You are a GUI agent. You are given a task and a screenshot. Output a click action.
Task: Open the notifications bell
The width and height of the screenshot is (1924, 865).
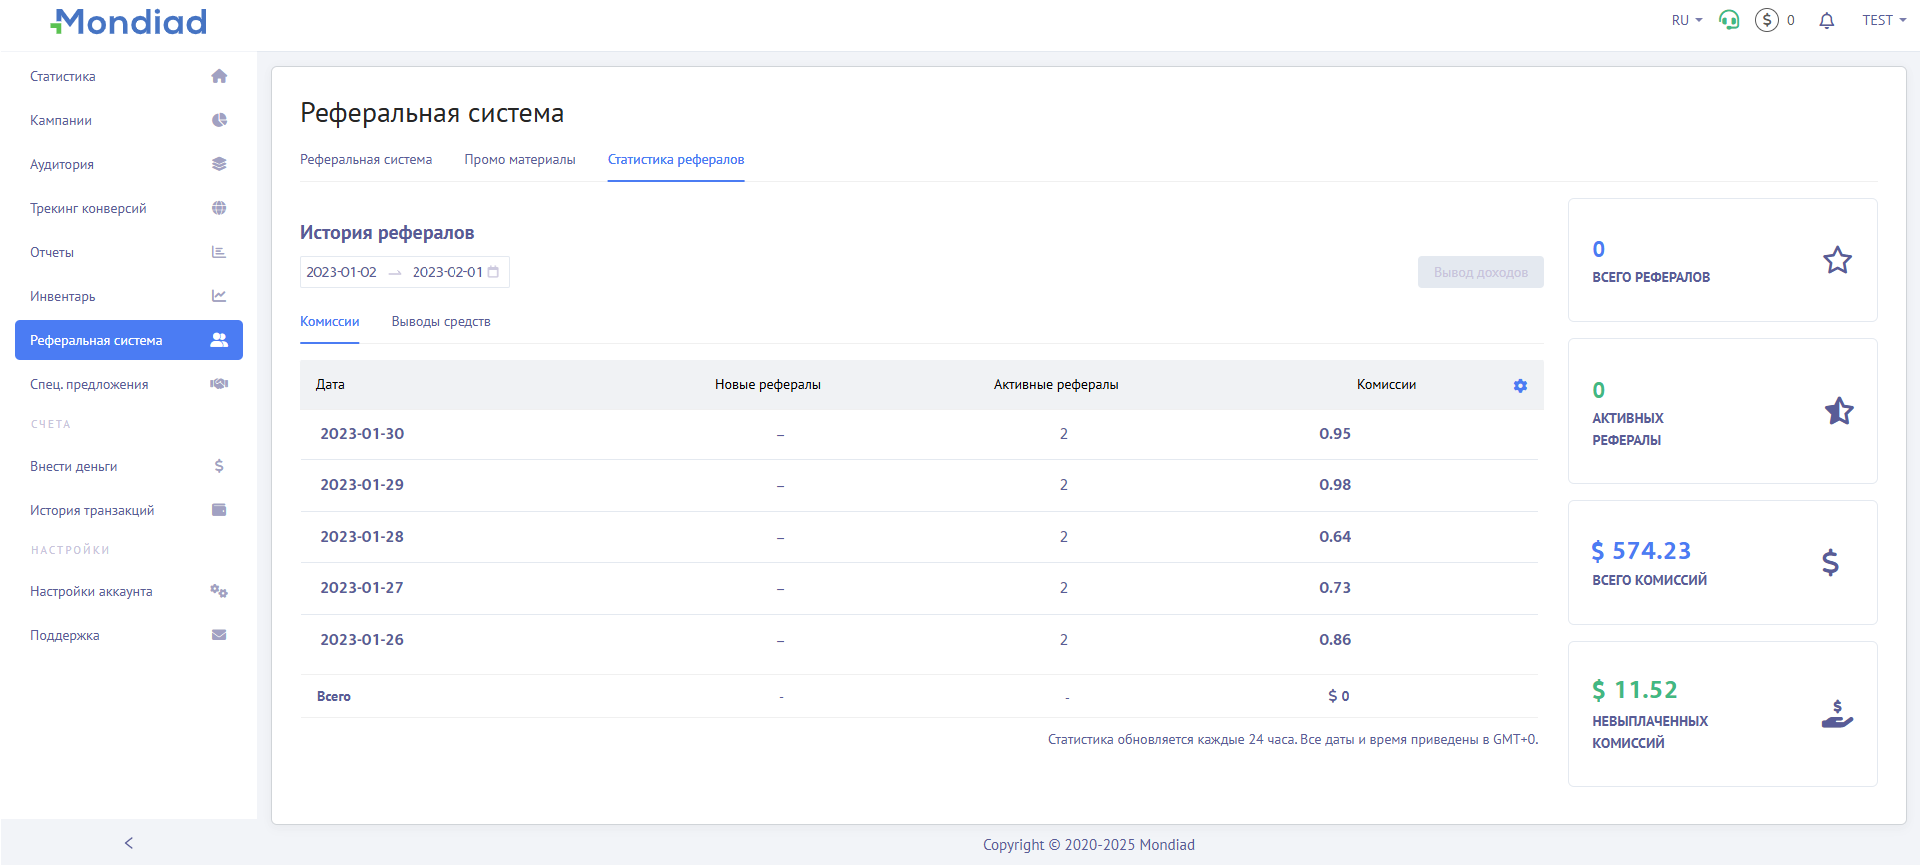[1827, 20]
